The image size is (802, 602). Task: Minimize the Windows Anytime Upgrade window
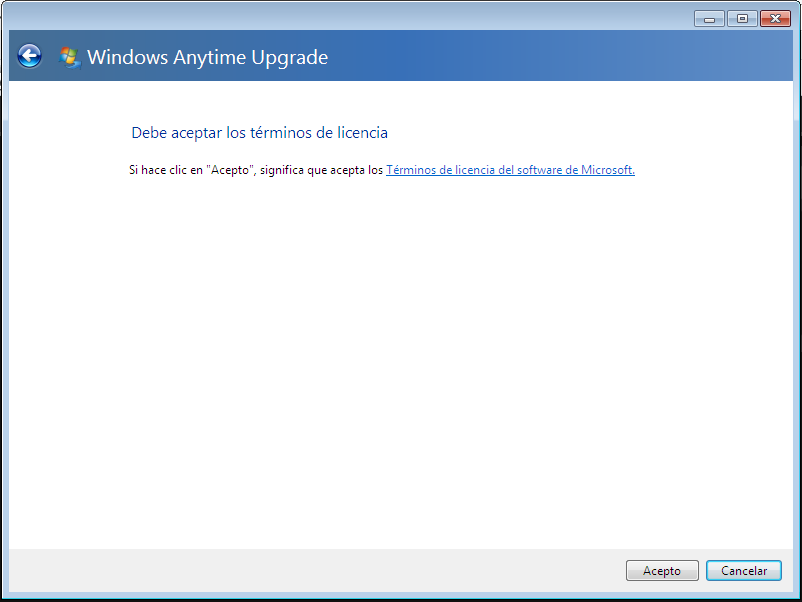[709, 19]
